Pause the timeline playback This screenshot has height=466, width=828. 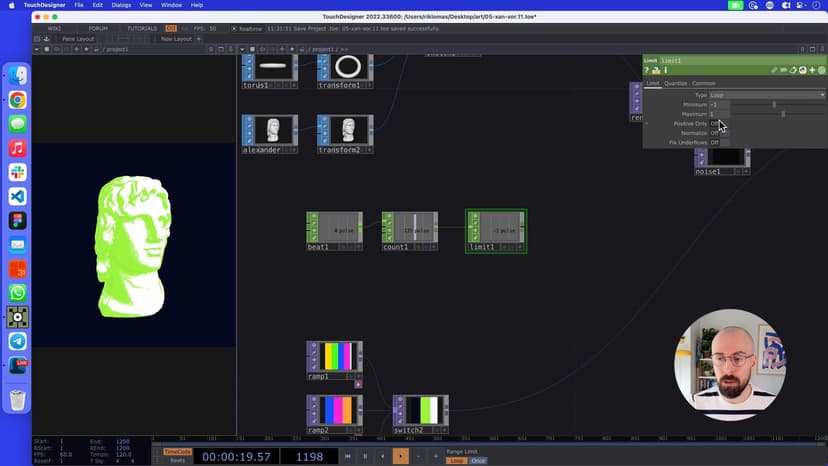365,456
